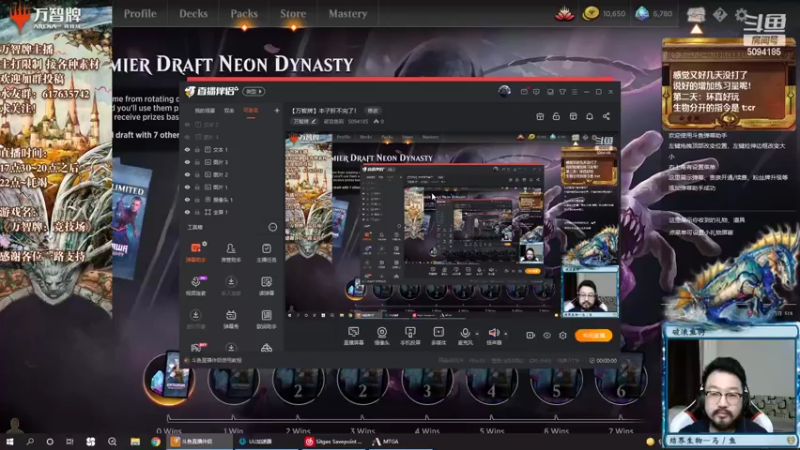This screenshot has height=450, width=800.
Task: Expand the microphone device dropdown arrow
Action: click(477, 334)
